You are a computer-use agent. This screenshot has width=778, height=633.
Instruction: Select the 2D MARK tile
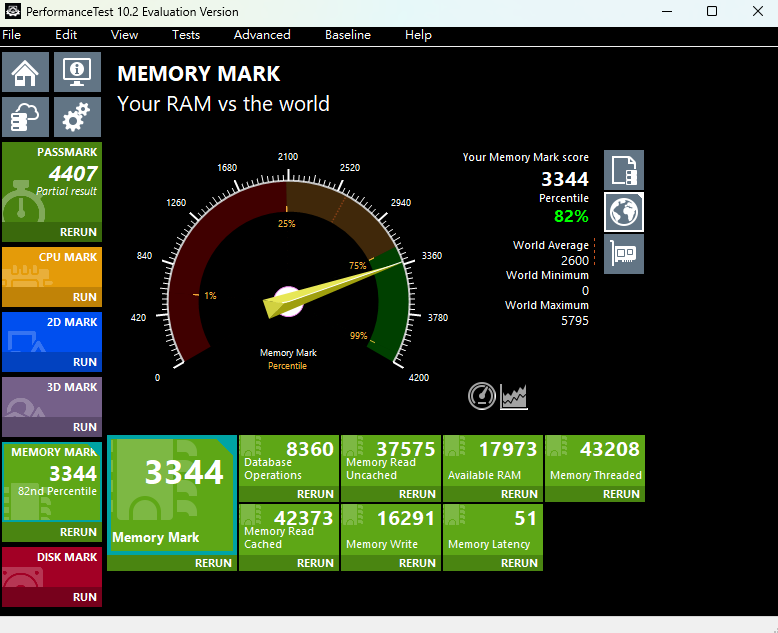52,332
